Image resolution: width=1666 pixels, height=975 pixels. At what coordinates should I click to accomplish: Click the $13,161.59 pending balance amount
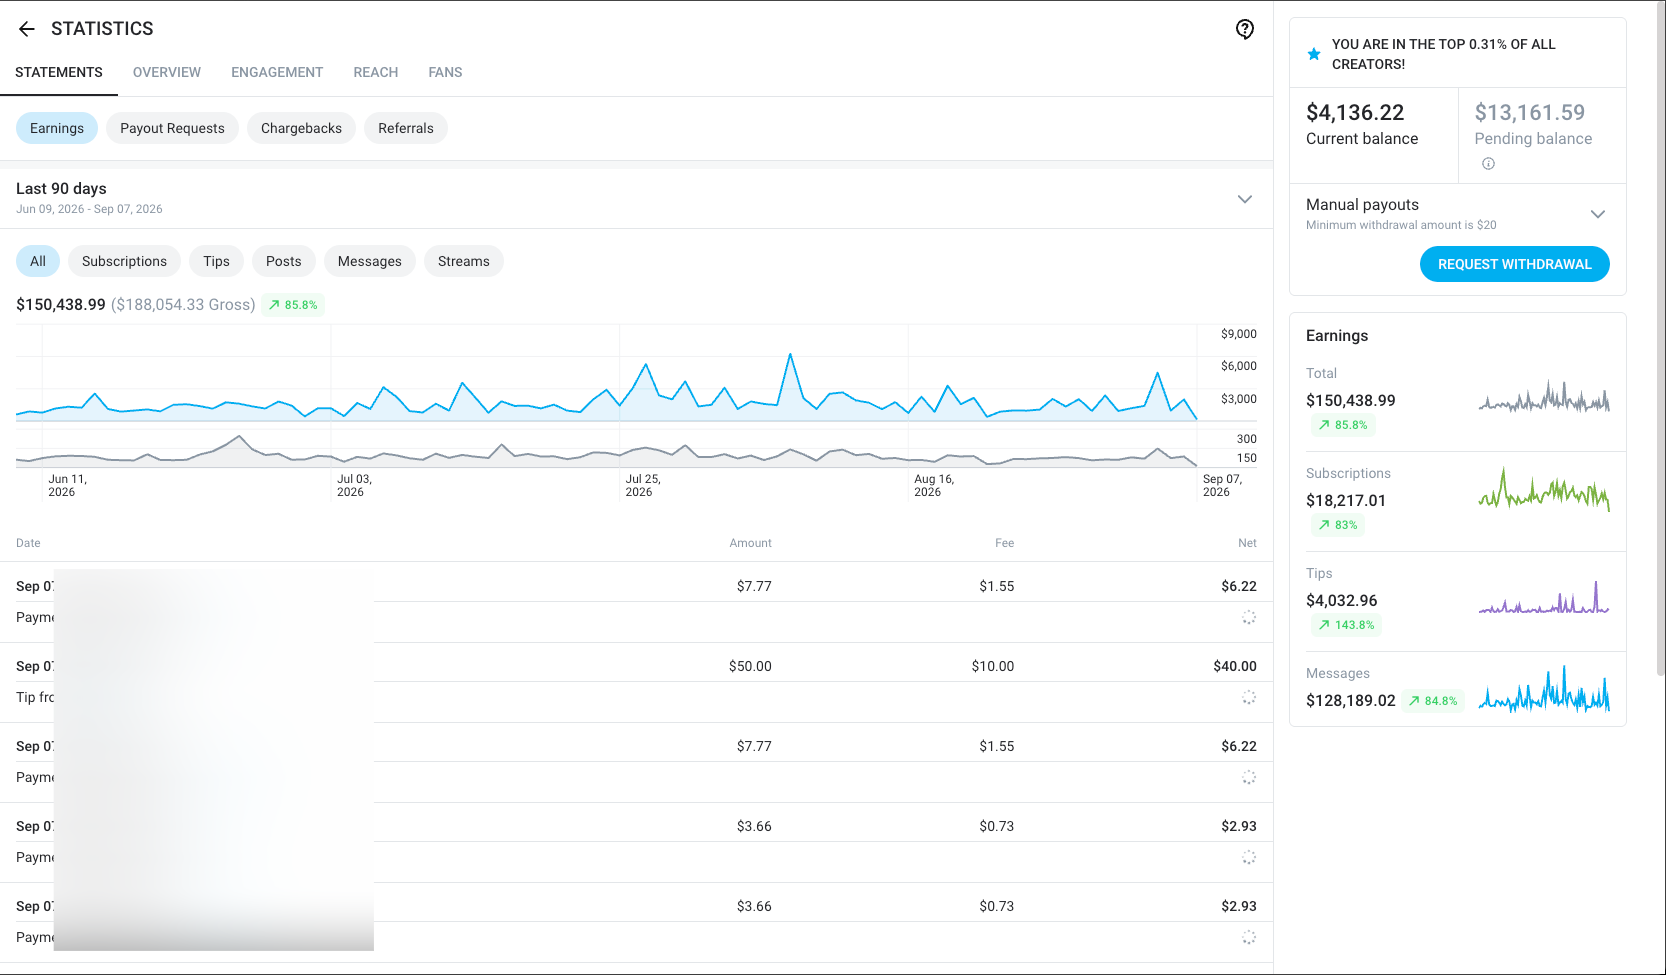[x=1530, y=113]
